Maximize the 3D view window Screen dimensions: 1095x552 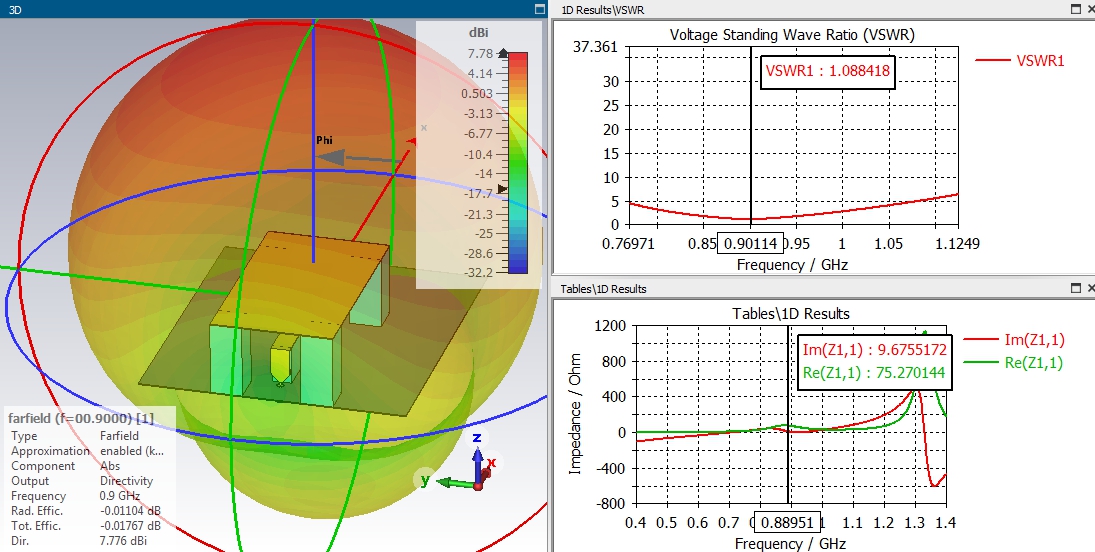point(539,9)
